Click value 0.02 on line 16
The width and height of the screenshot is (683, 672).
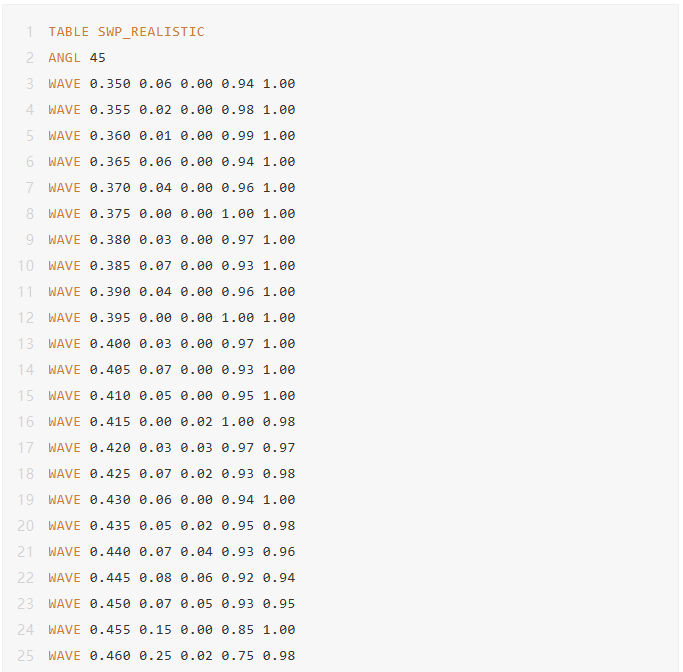pyautogui.click(x=196, y=422)
